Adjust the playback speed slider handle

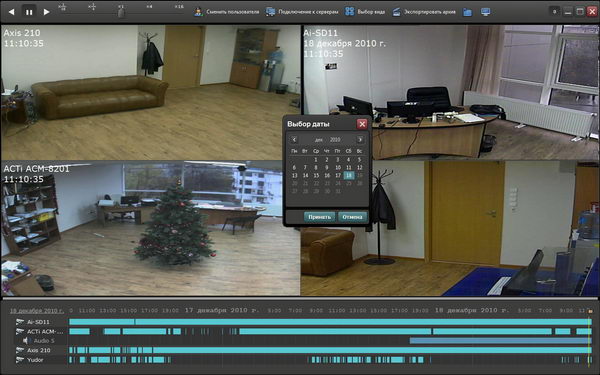click(121, 13)
